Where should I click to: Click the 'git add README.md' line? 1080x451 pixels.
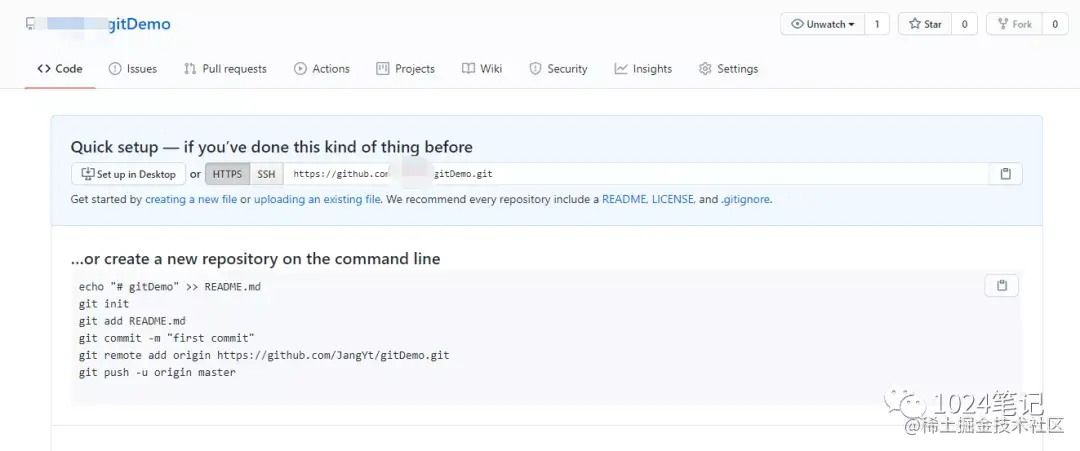click(132, 321)
